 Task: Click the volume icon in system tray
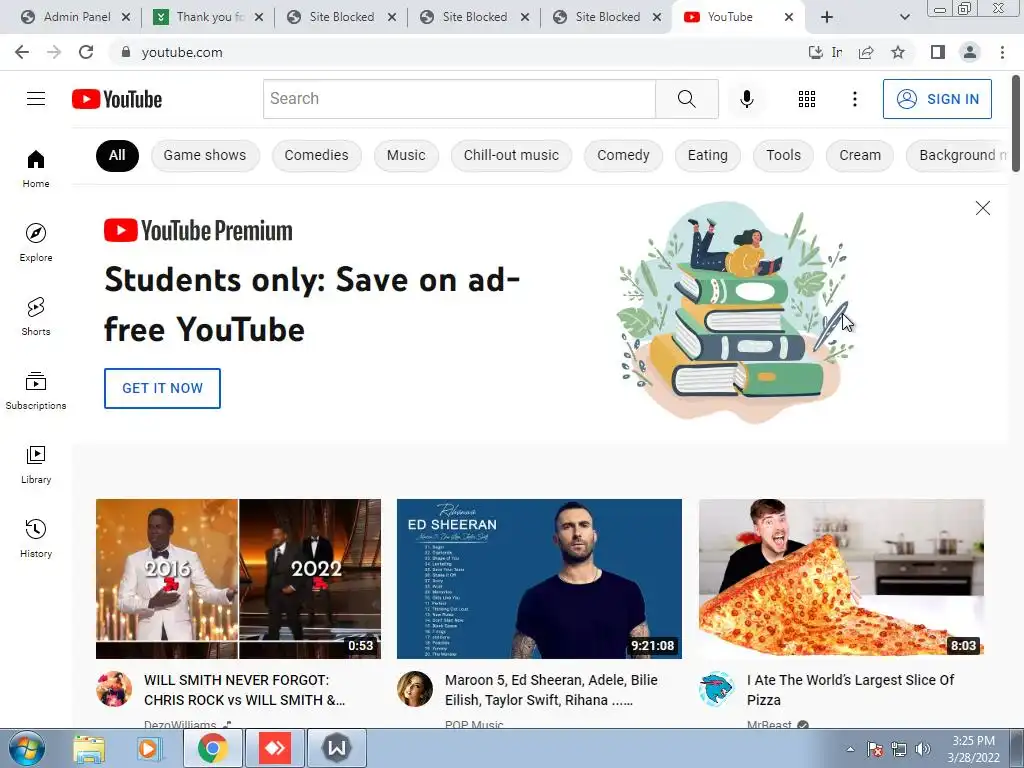coord(923,749)
